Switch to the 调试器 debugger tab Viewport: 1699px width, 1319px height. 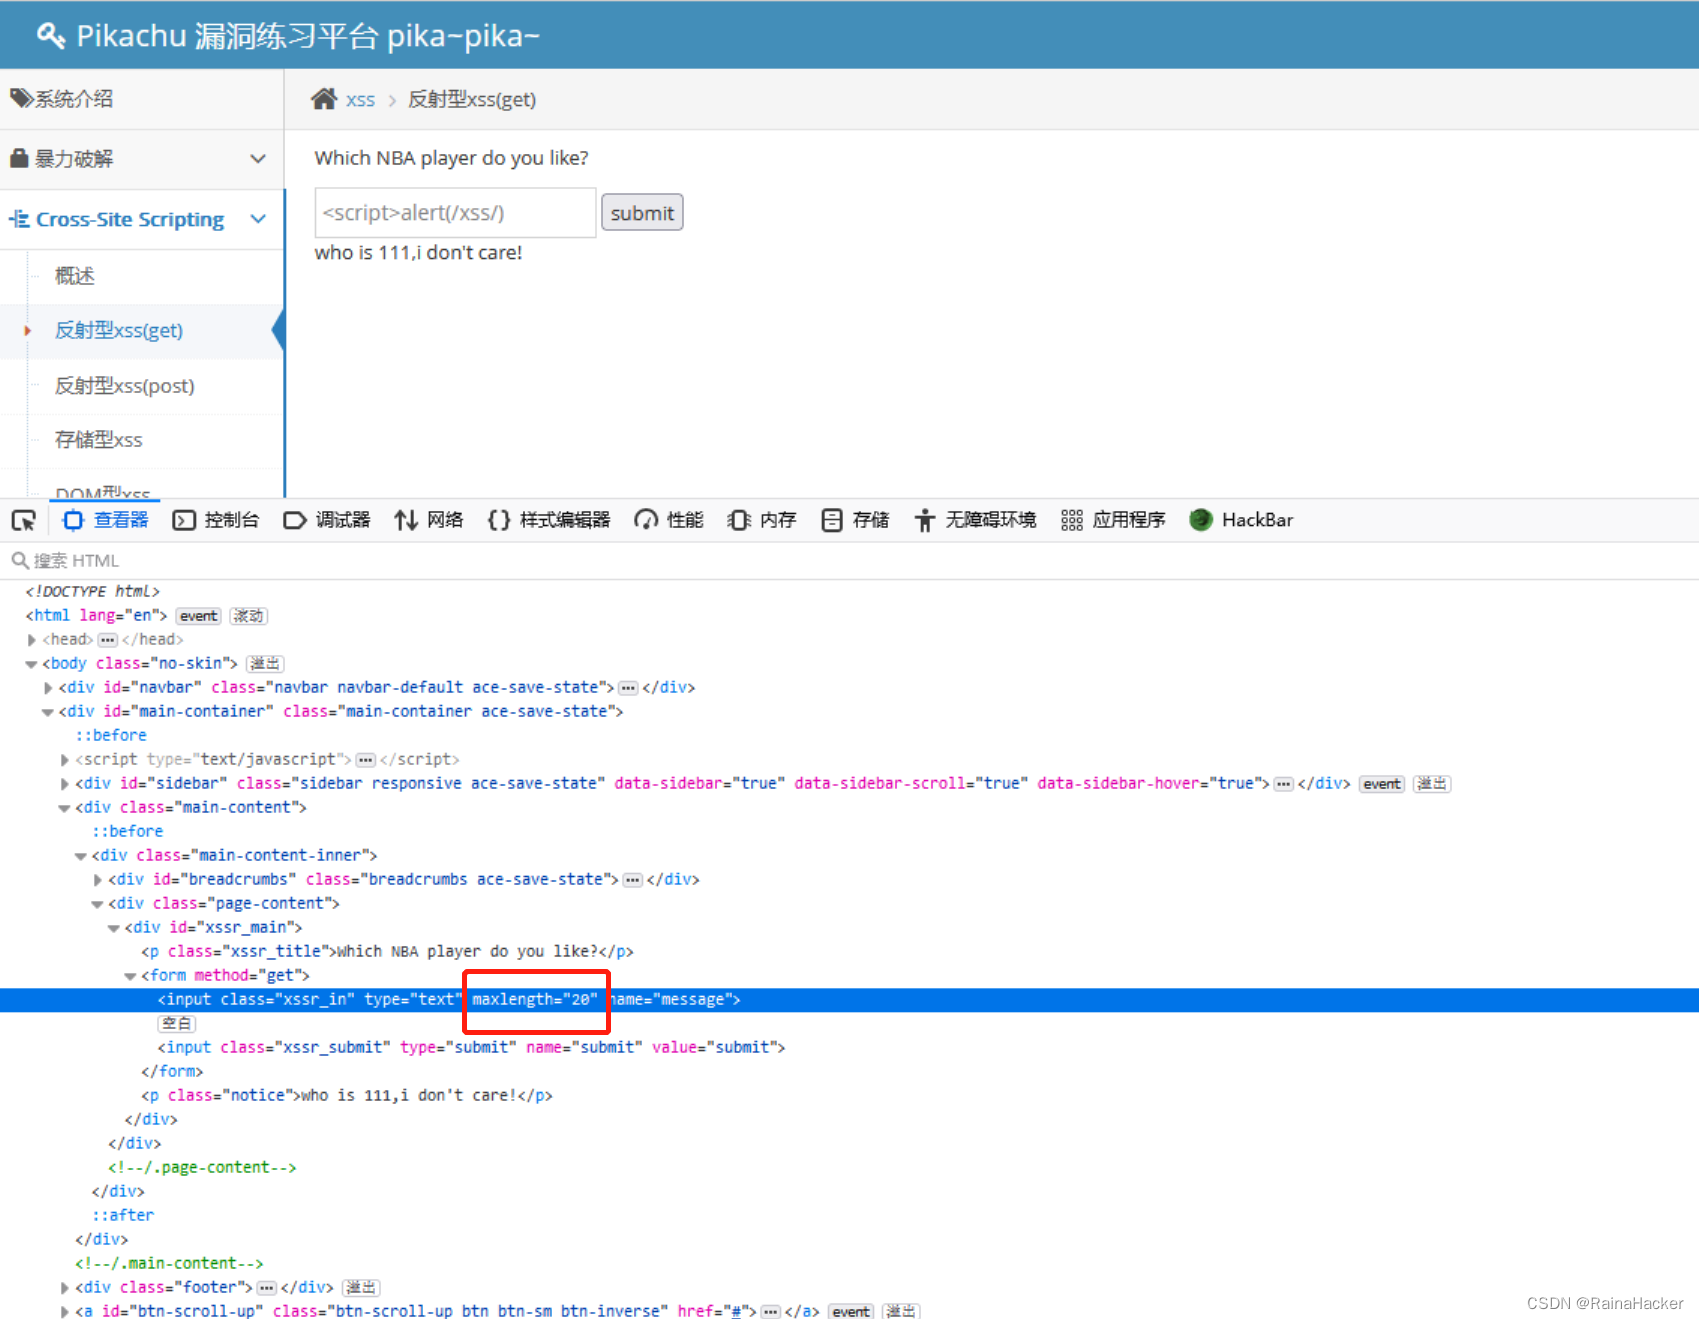pos(326,520)
